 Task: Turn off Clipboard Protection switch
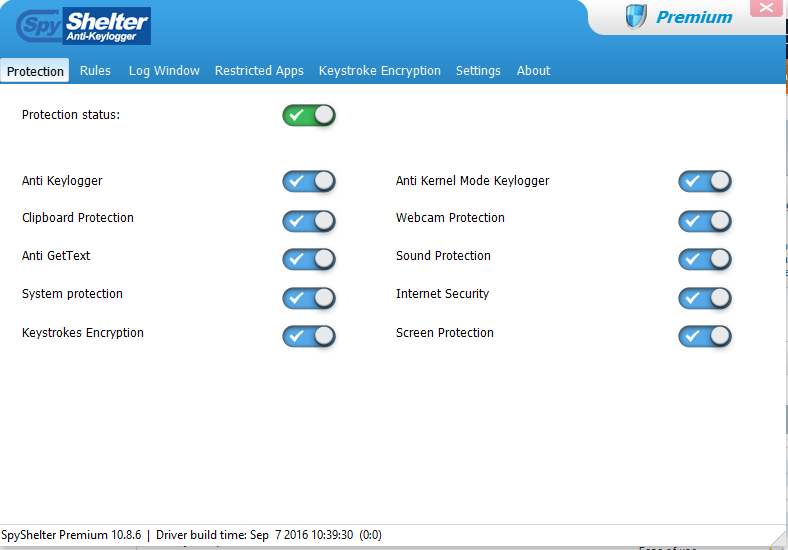point(309,221)
